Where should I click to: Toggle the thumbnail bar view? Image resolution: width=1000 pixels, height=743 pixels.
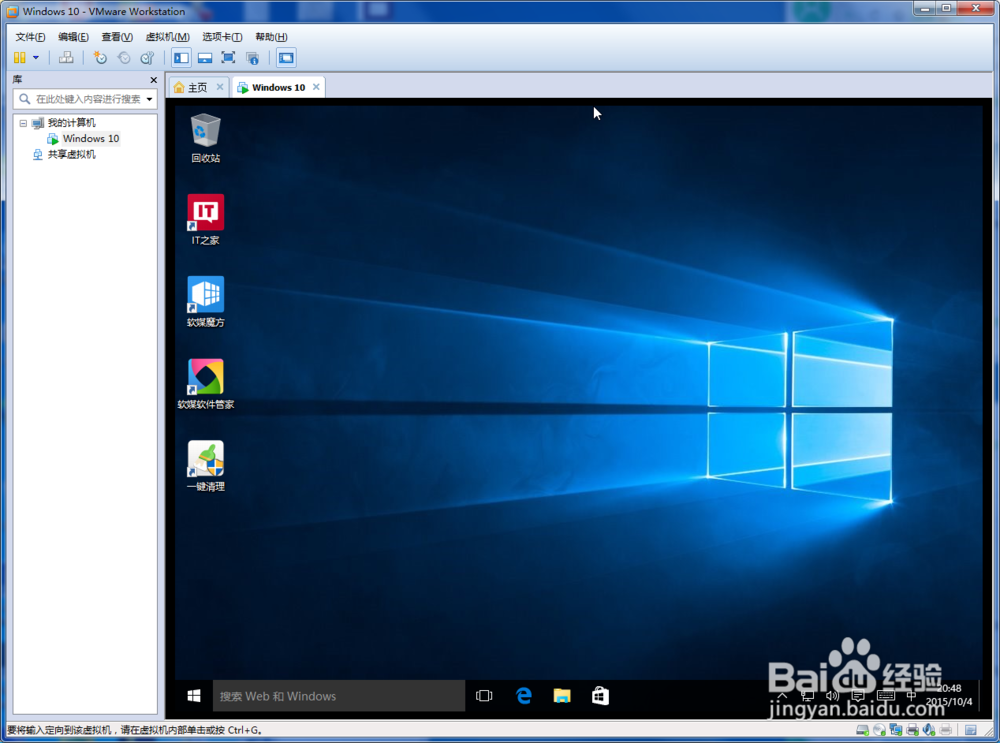coord(205,58)
